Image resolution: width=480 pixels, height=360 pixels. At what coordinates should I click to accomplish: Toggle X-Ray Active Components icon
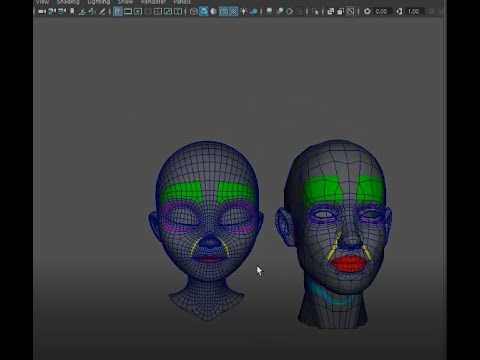[340, 12]
